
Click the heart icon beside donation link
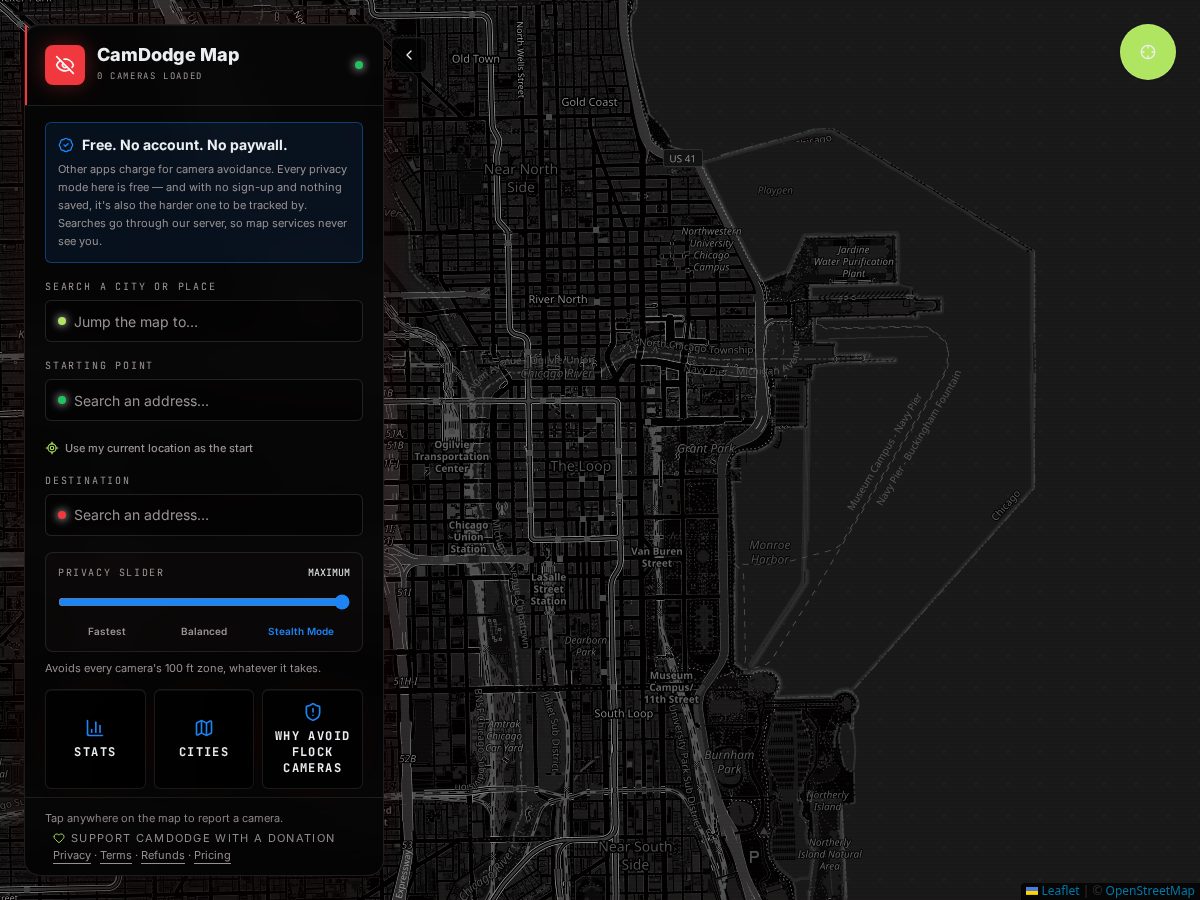(x=59, y=838)
